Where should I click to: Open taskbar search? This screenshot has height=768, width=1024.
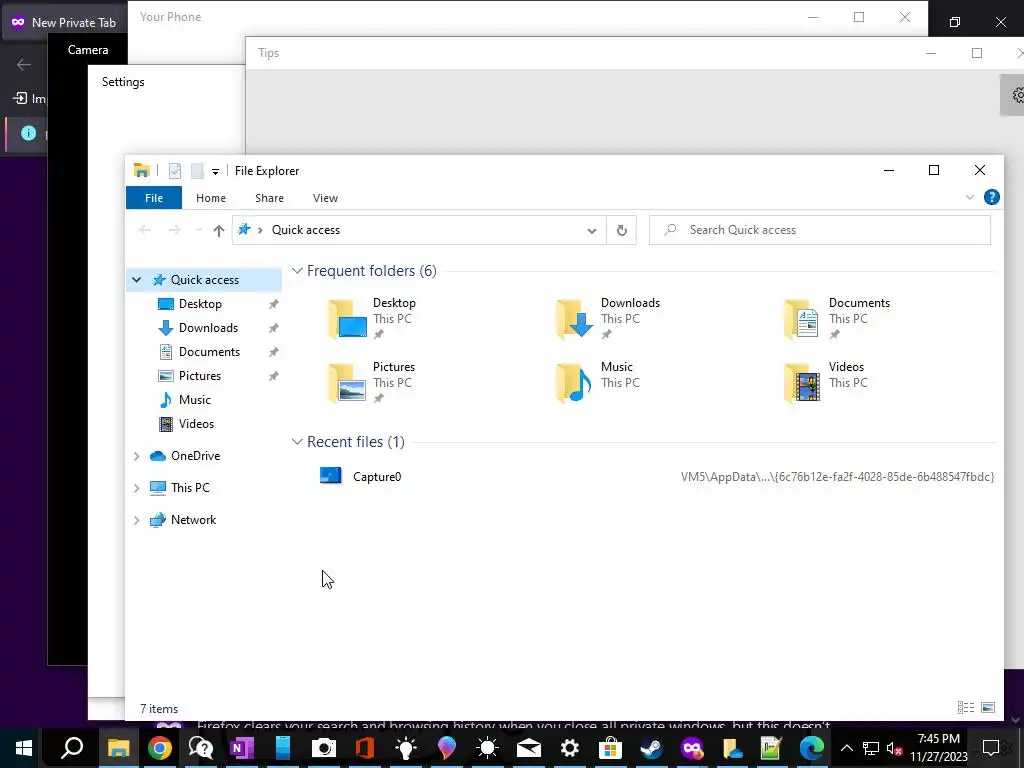point(72,748)
